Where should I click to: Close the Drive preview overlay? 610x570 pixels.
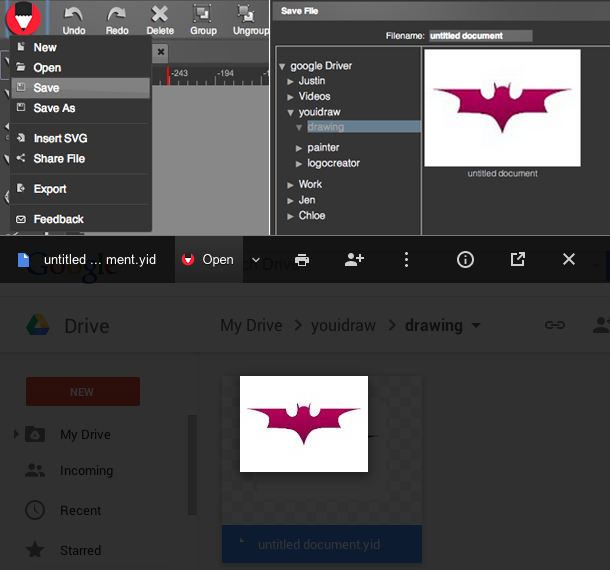point(568,259)
